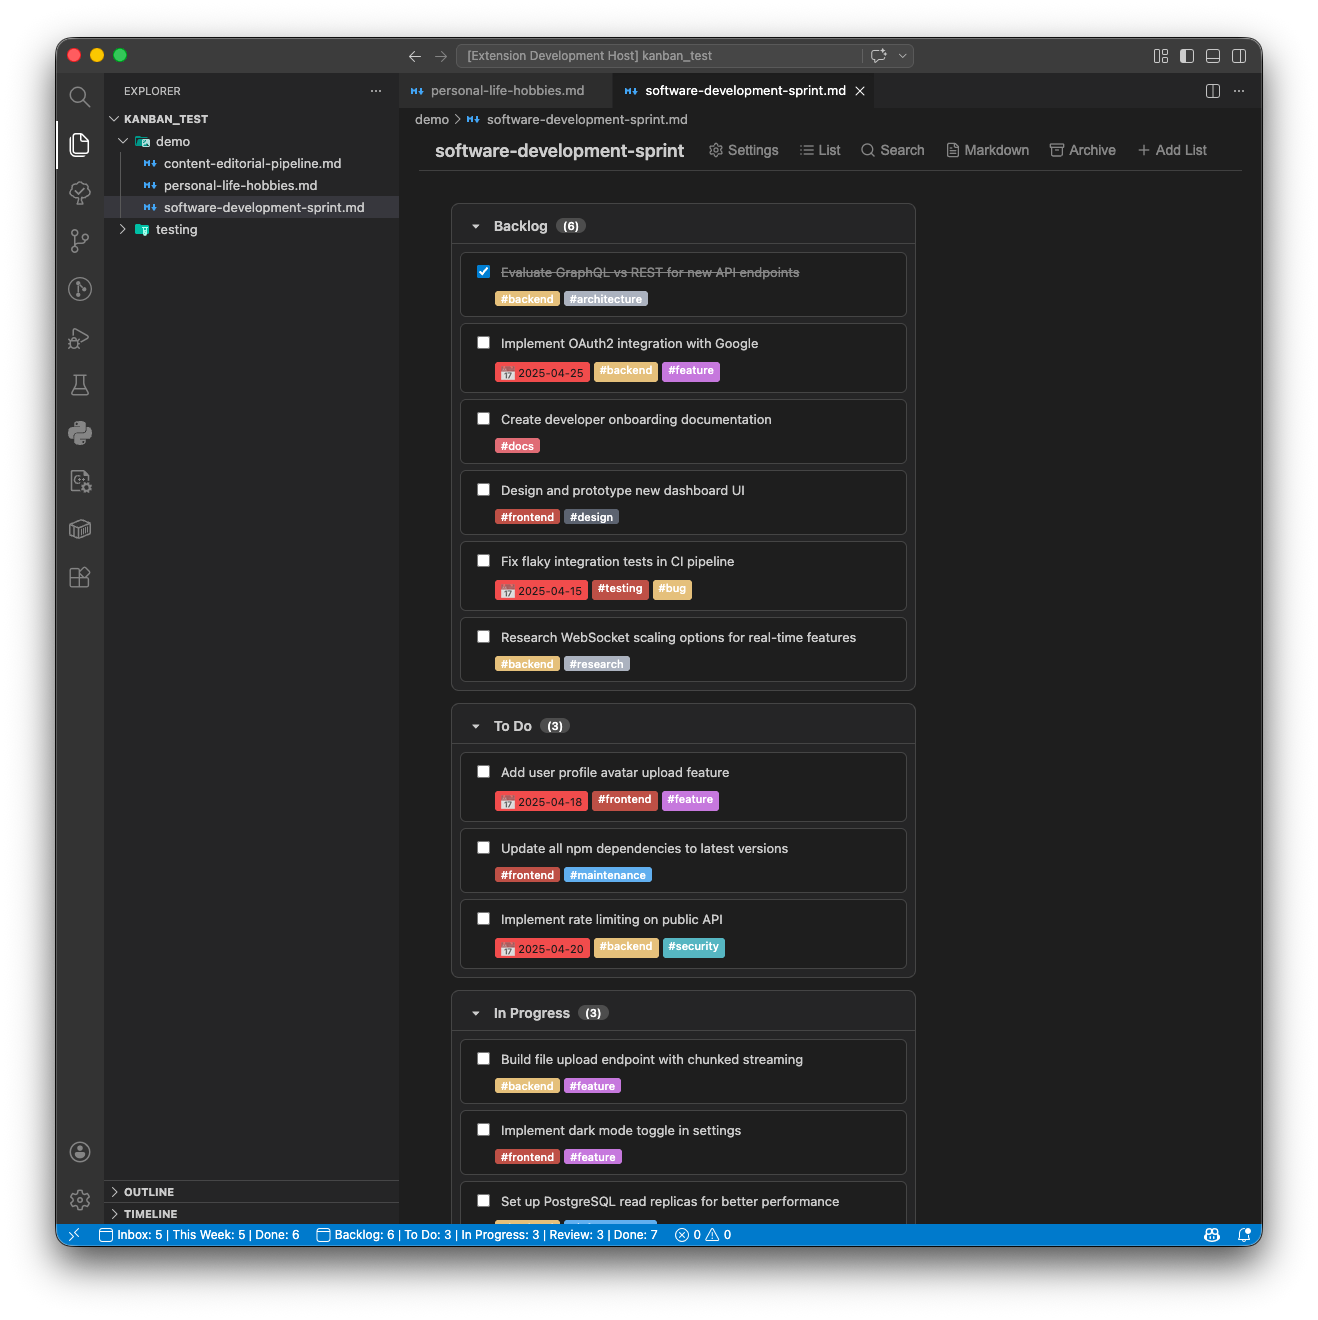The height and width of the screenshot is (1320, 1318).
Task: Open kanban Settings from the board toolbar
Action: click(743, 150)
